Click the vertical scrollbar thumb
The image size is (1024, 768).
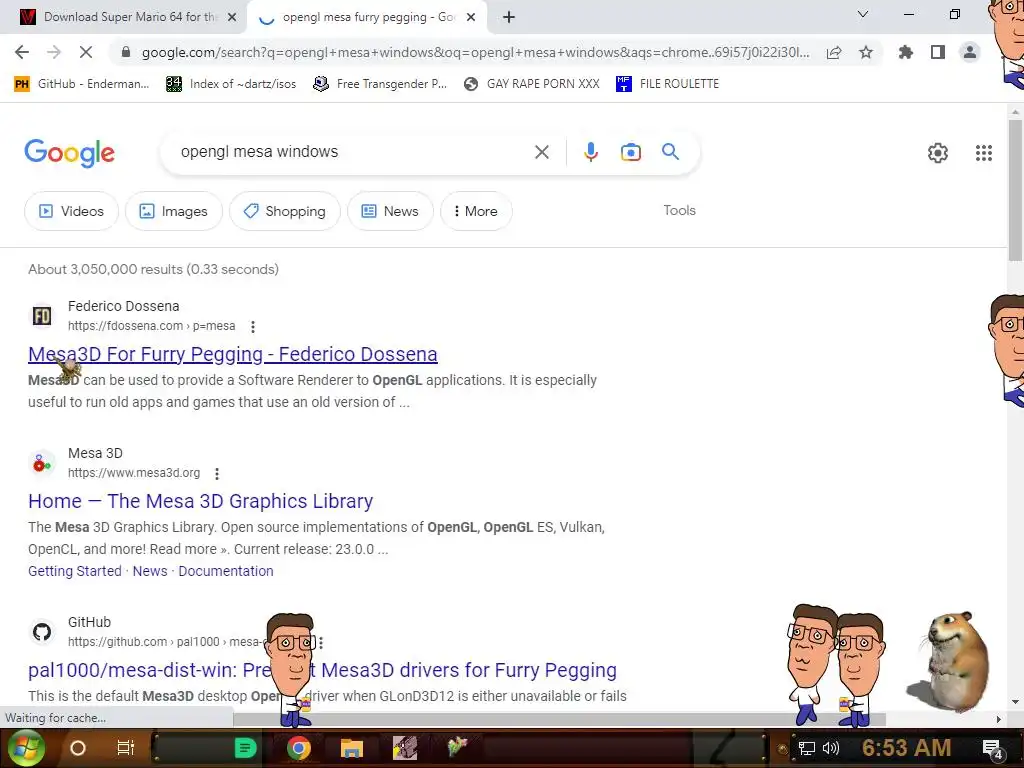coord(1015,189)
